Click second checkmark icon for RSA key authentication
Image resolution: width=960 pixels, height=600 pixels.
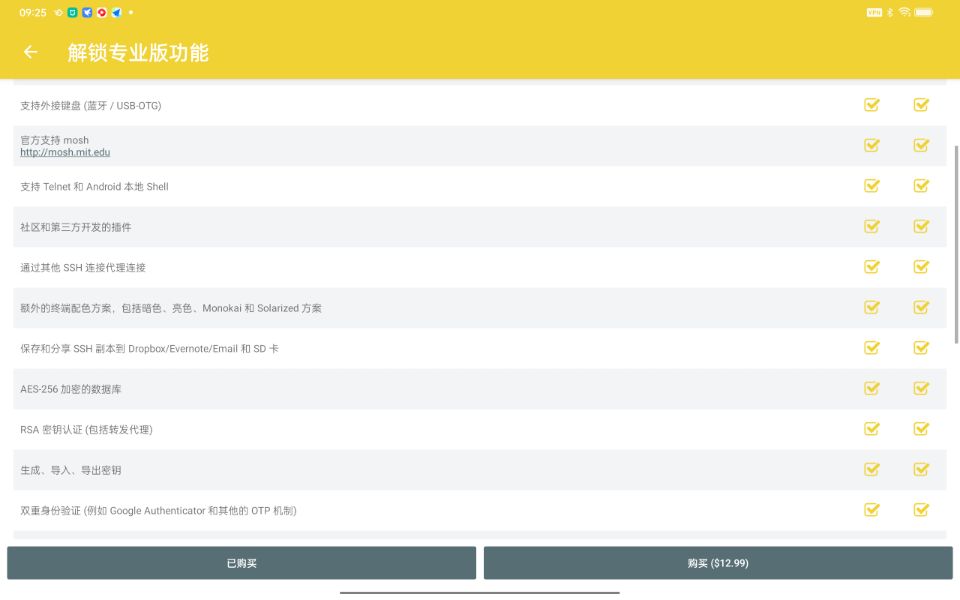pyautogui.click(x=921, y=429)
